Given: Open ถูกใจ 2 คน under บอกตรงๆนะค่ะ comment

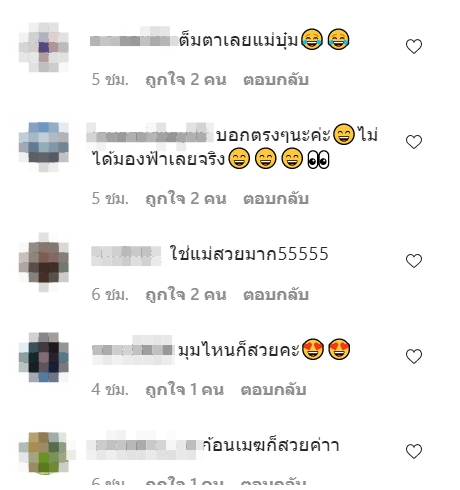Looking at the screenshot, I should click(x=186, y=199).
